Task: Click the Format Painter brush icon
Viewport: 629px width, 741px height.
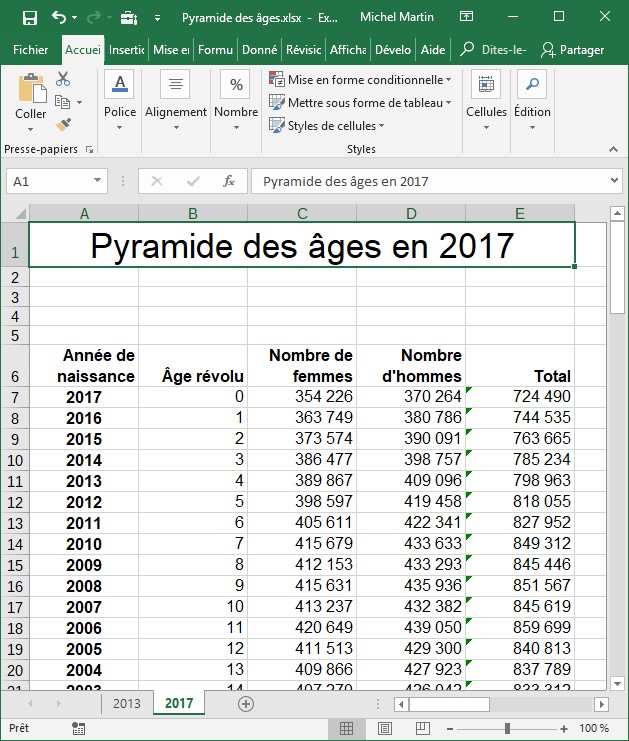Action: [x=64, y=125]
